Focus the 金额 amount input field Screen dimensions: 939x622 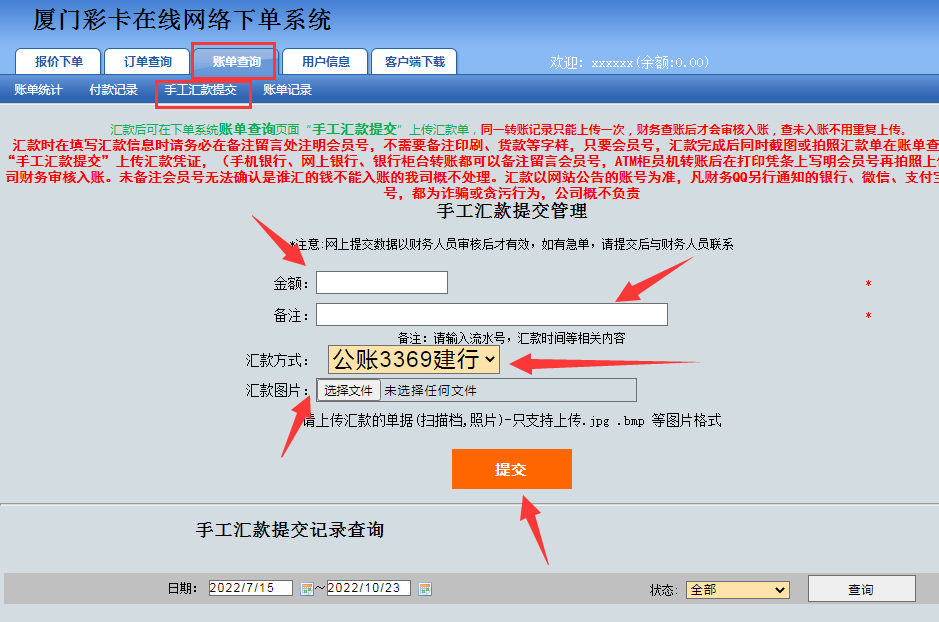click(382, 283)
